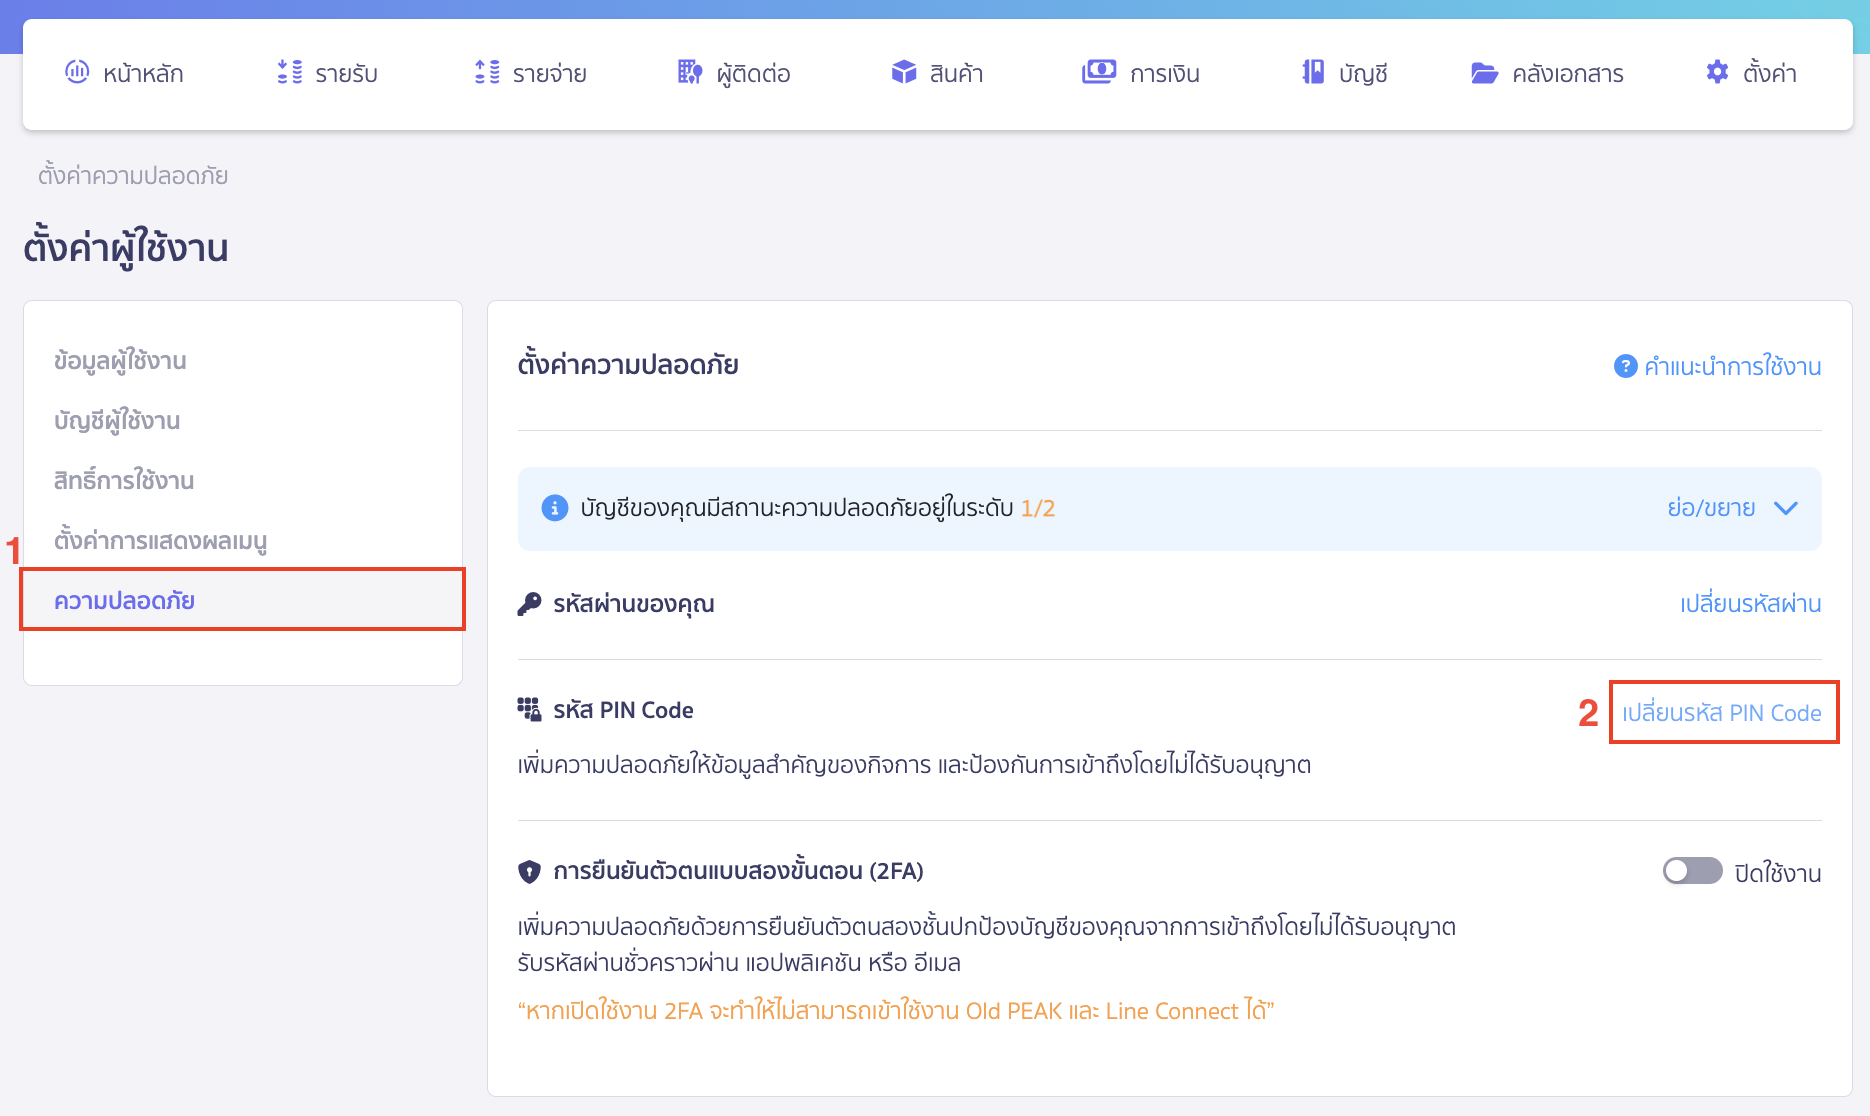Open the การเงิน finance icon
This screenshot has width=1870, height=1116.
1097,72
